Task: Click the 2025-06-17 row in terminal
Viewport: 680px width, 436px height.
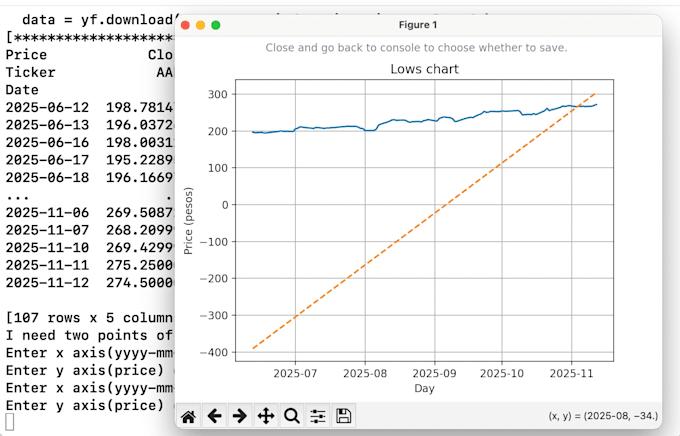Action: tap(90, 160)
